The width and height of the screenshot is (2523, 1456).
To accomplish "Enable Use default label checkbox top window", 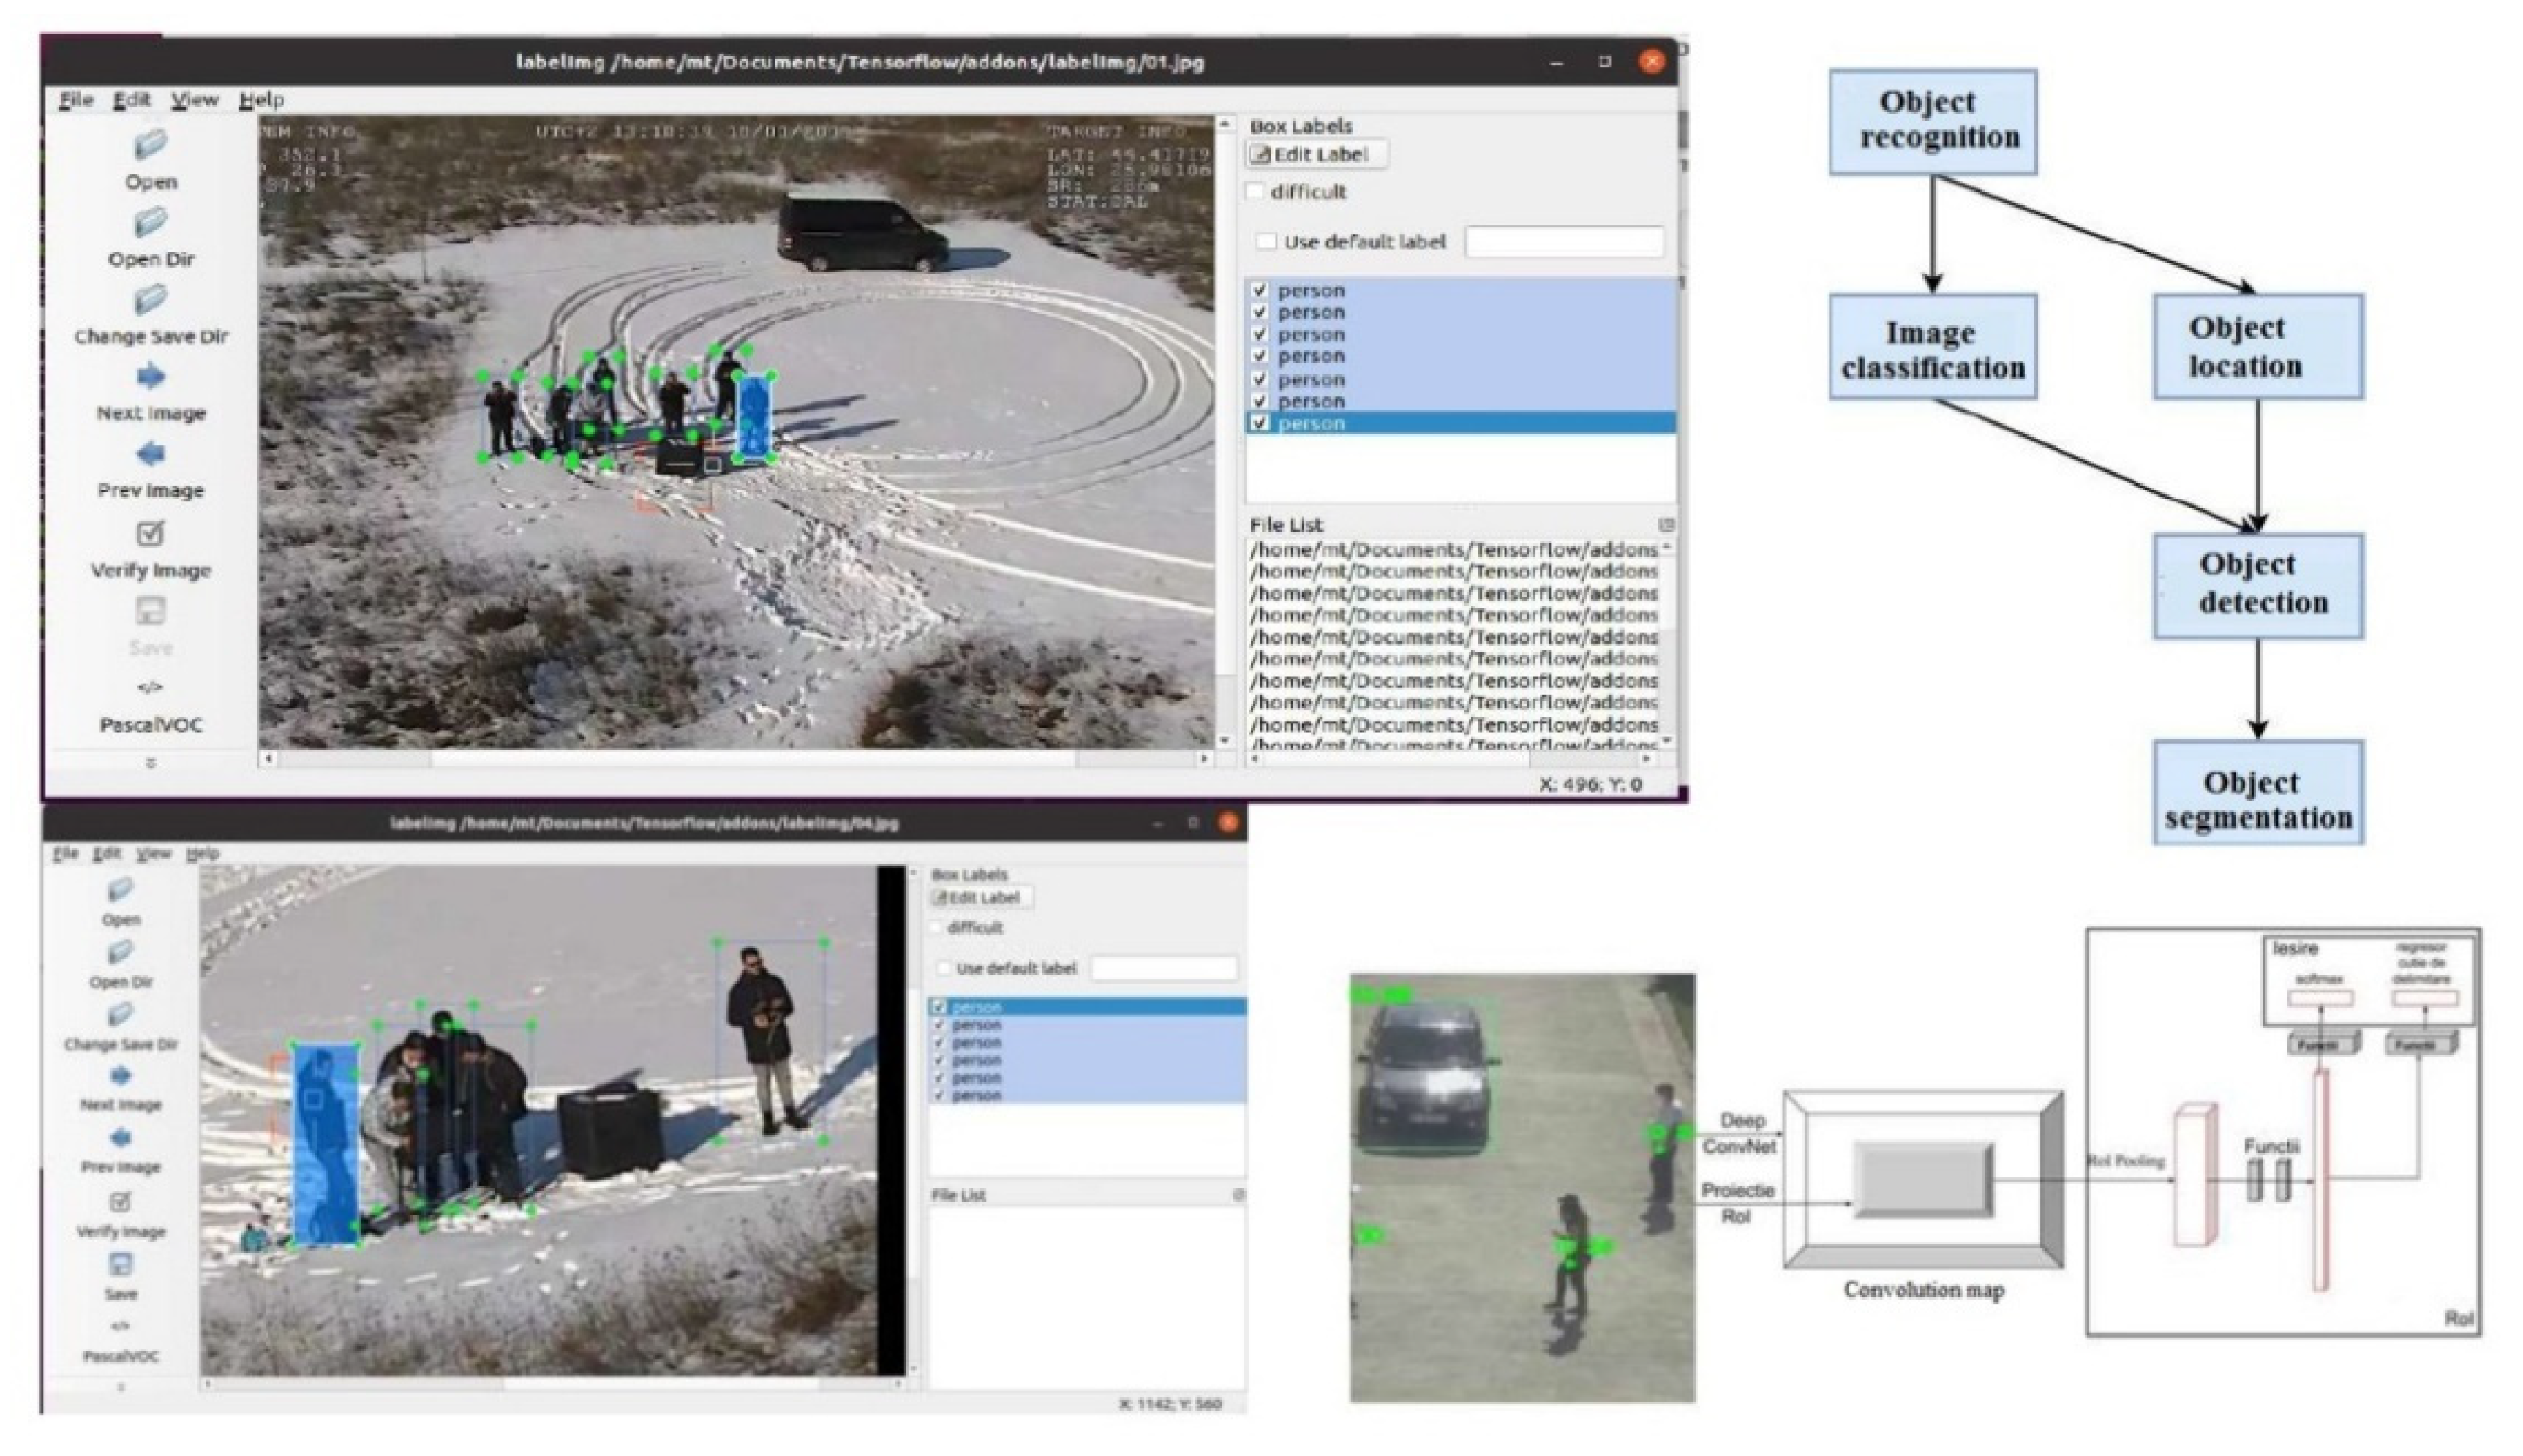I will coord(1267,242).
